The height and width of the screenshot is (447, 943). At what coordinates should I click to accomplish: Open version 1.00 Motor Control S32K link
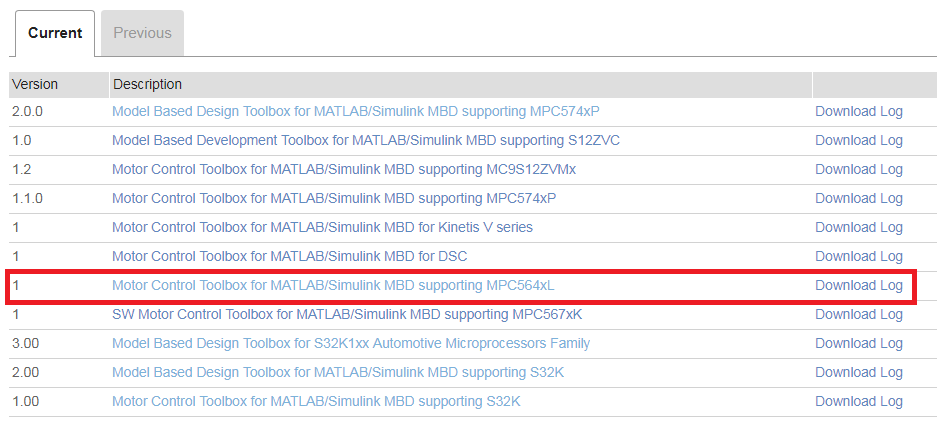point(315,401)
